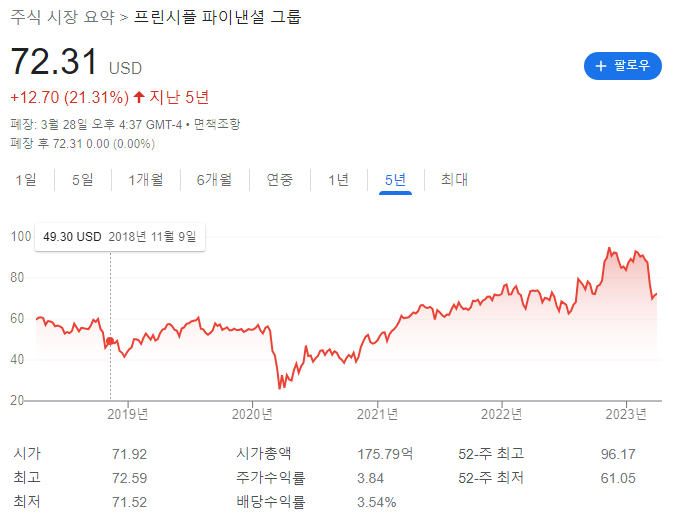Click the 폐장 후 72.31 after-hours text
676x522 pixels.
[83, 144]
